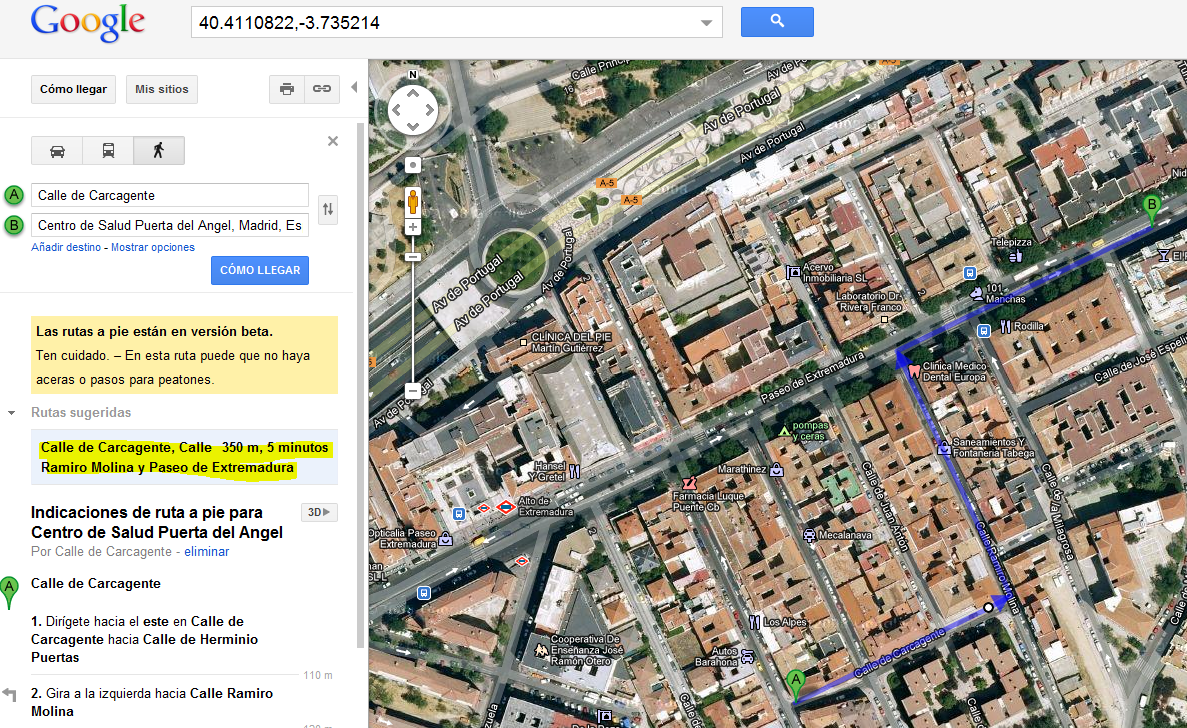Open the search box dropdown
Image resolution: width=1187 pixels, height=728 pixels.
tap(704, 21)
